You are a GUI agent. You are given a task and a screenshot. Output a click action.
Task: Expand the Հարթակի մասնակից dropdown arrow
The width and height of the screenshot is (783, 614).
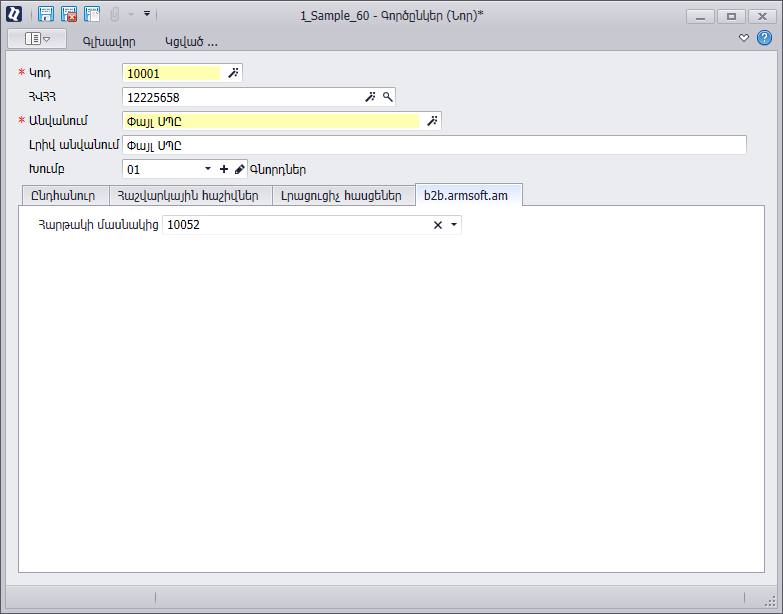pyautogui.click(x=454, y=225)
